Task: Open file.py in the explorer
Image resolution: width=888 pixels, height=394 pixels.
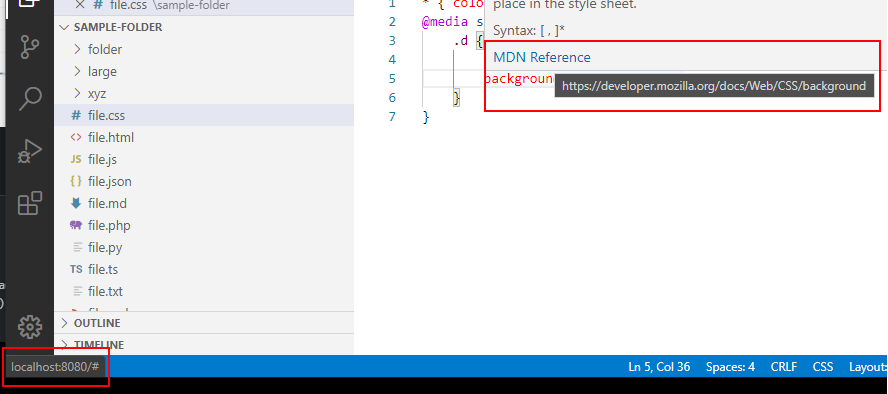Action: click(x=204, y=248)
